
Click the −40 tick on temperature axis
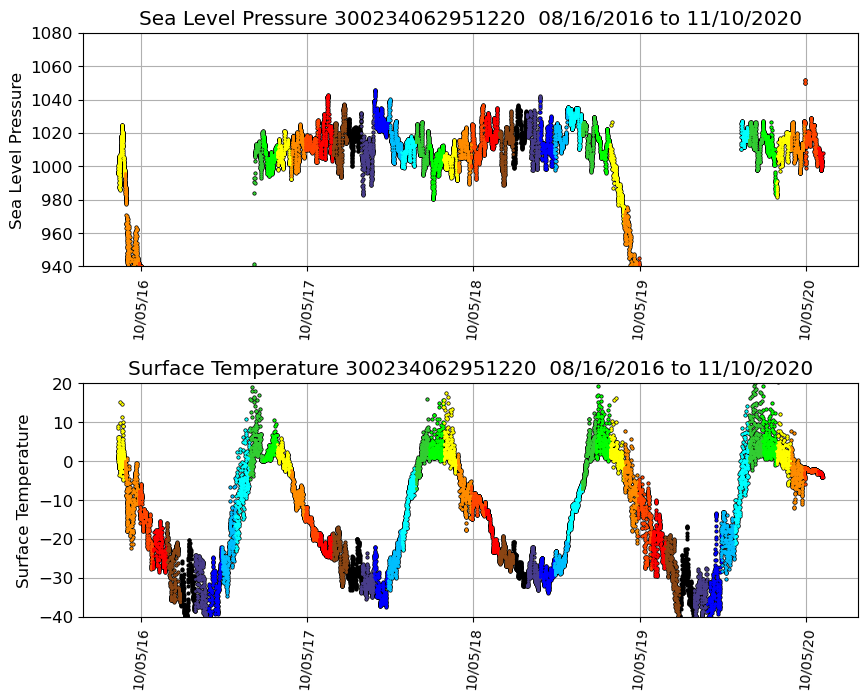pyautogui.click(x=57, y=617)
